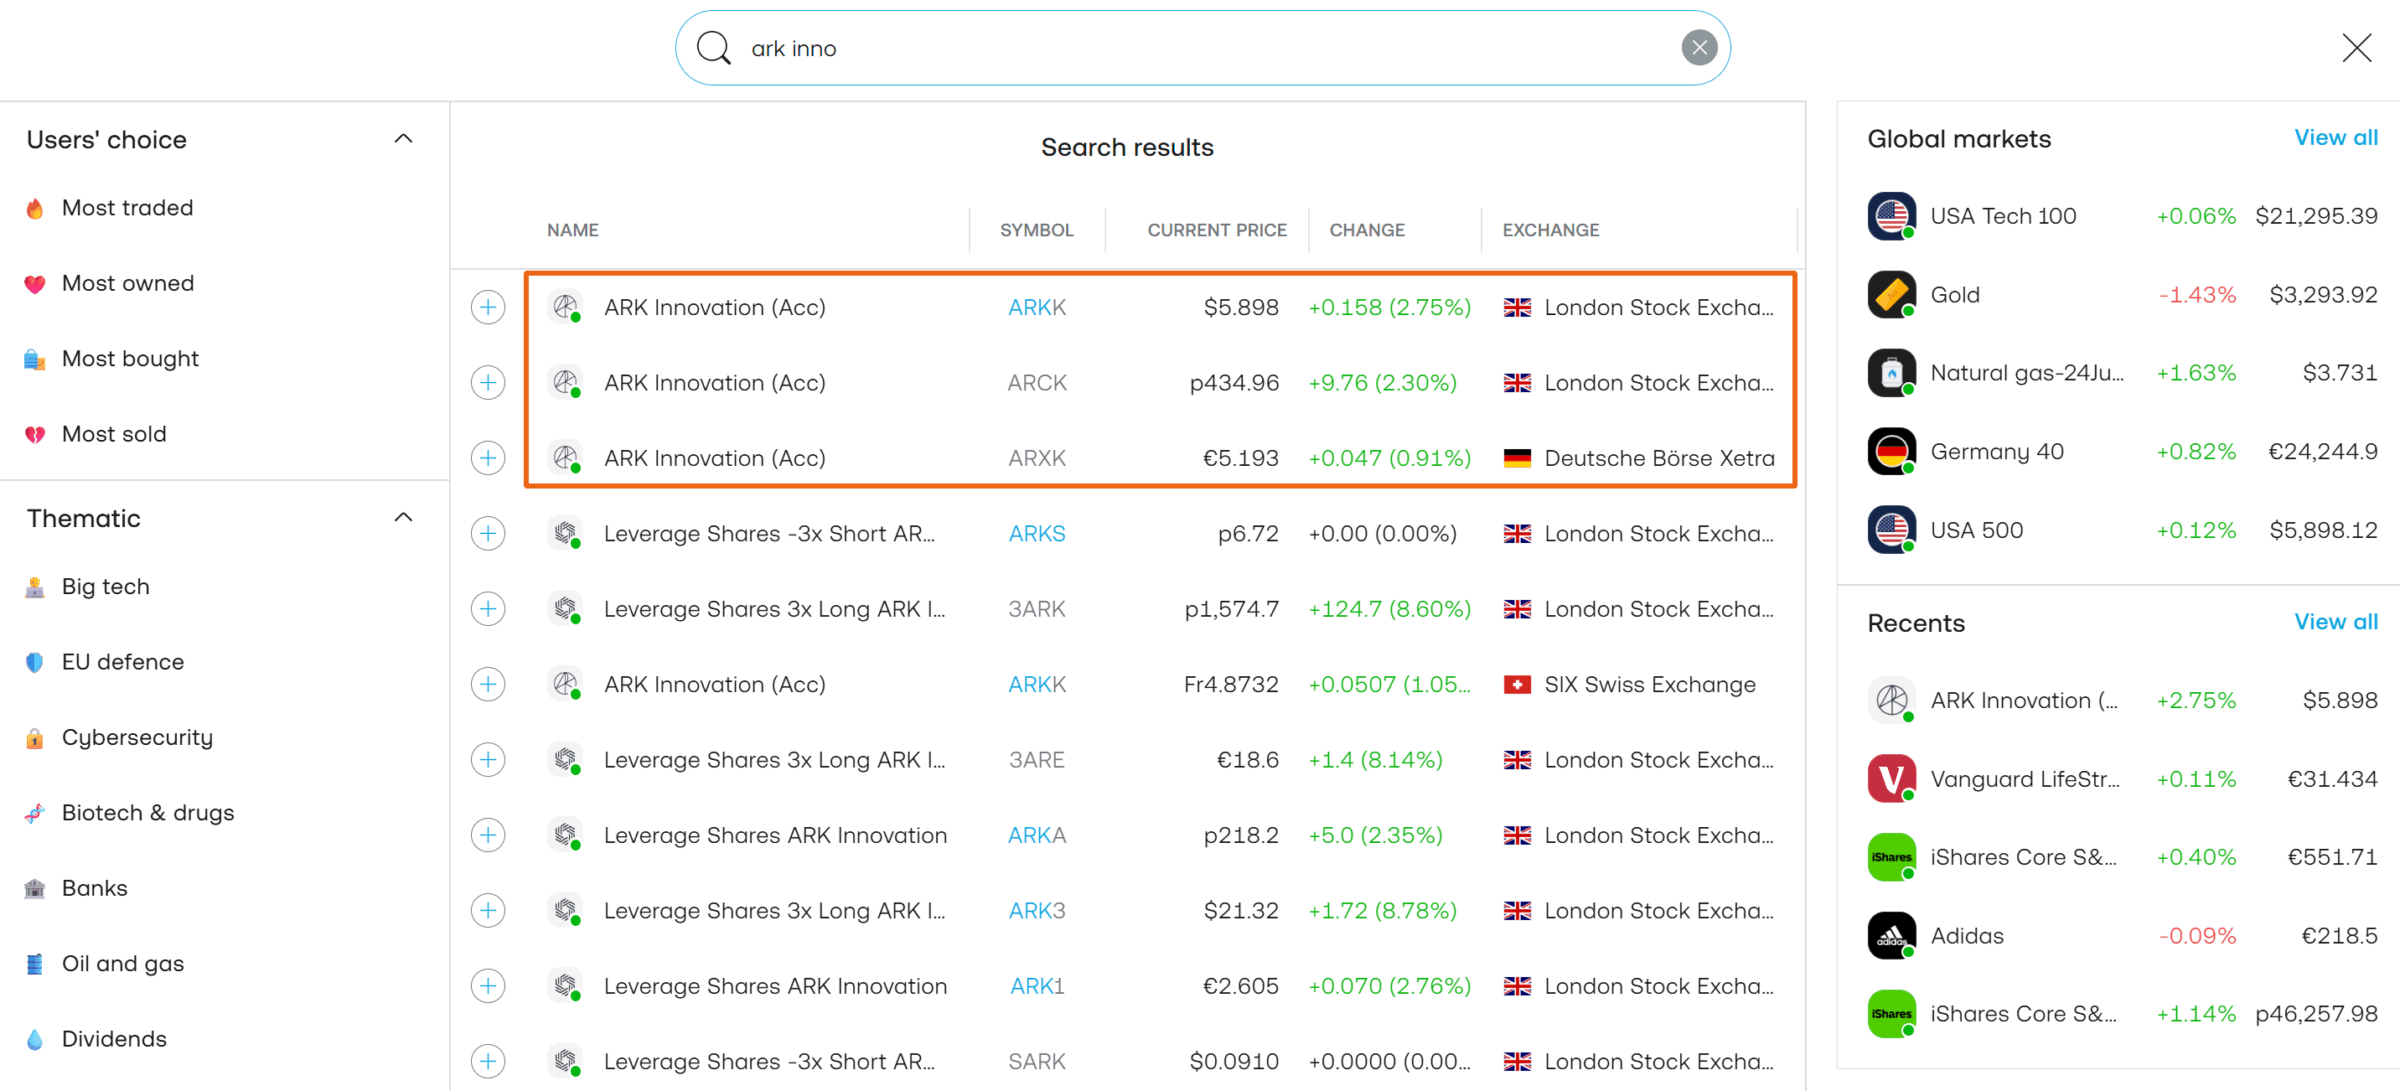The width and height of the screenshot is (2400, 1091).
Task: Select the SARK symbol text
Action: click(x=1037, y=1061)
